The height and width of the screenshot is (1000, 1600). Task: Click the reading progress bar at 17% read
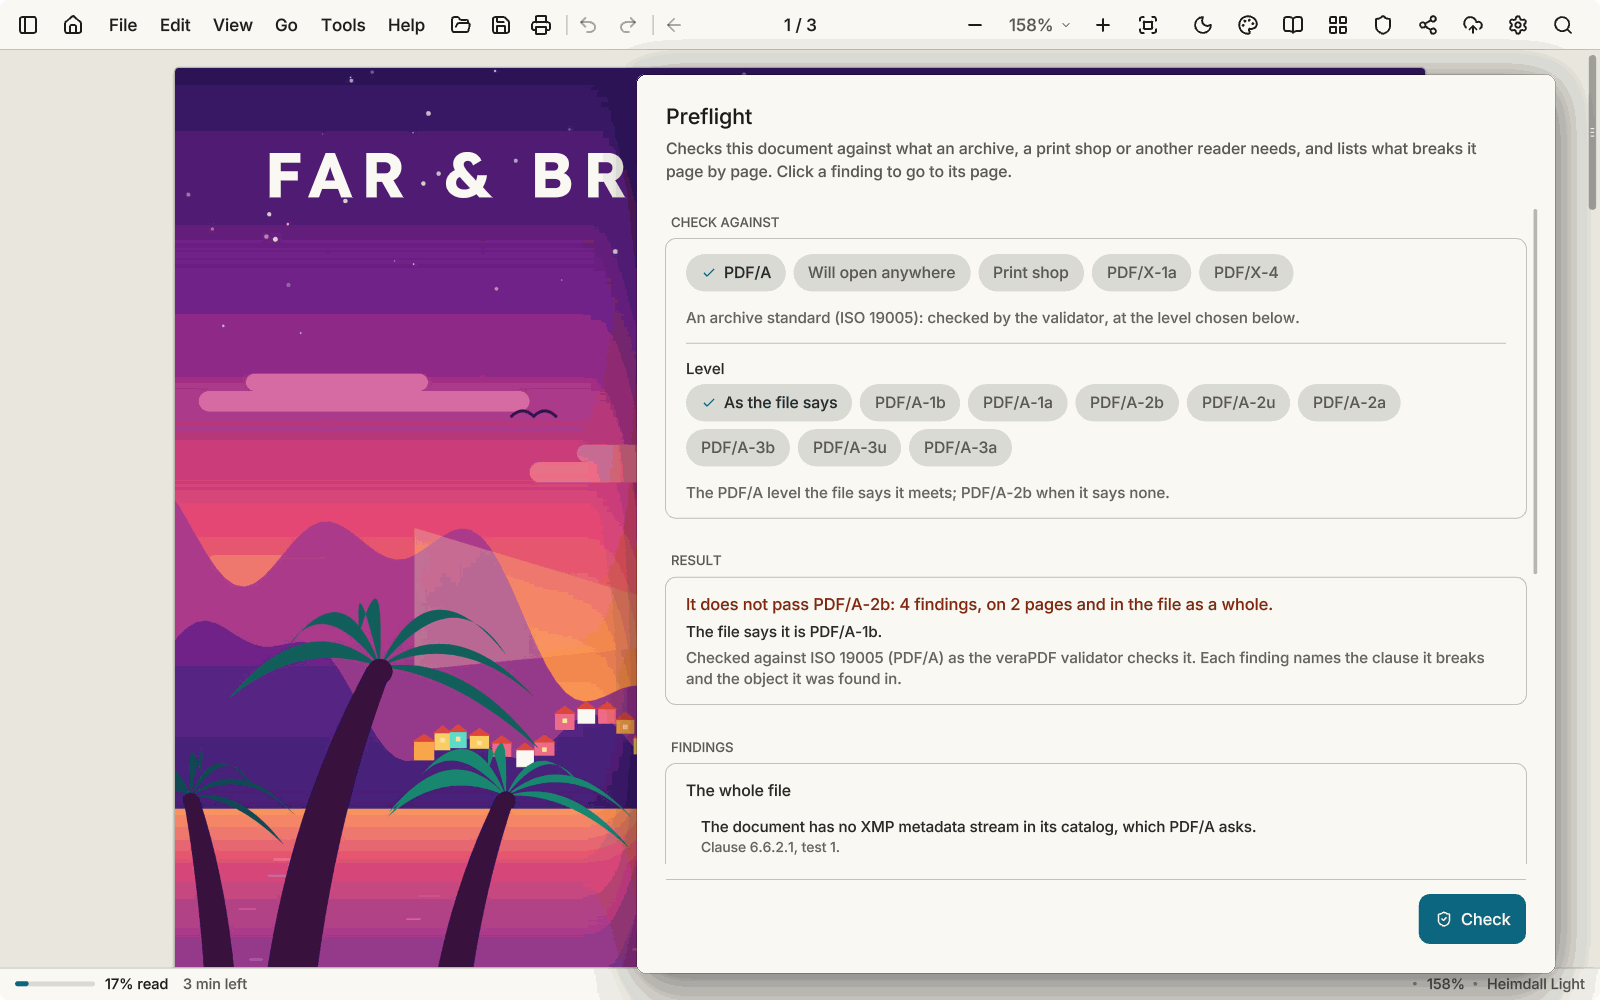coord(55,984)
